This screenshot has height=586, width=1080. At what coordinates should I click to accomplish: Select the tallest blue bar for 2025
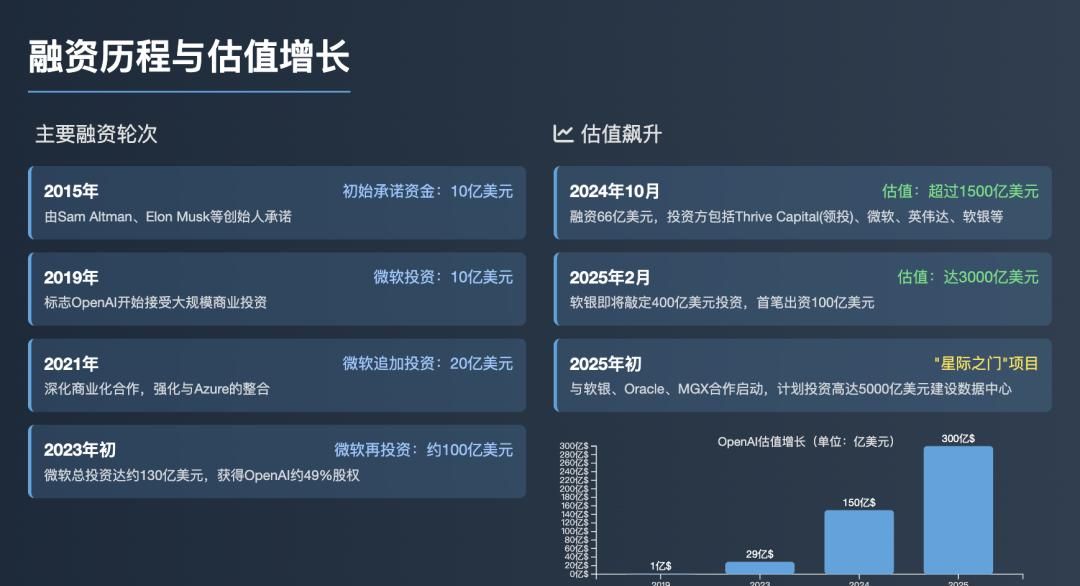pos(957,510)
